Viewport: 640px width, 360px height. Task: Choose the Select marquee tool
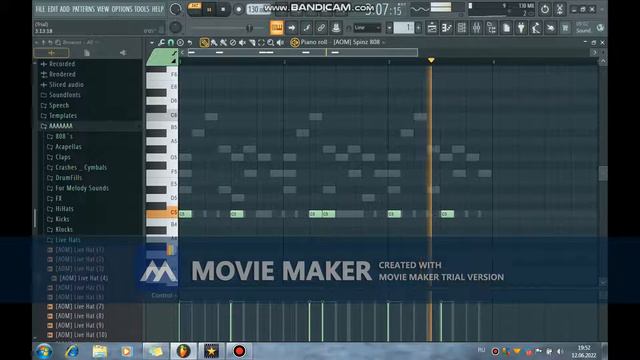point(261,42)
